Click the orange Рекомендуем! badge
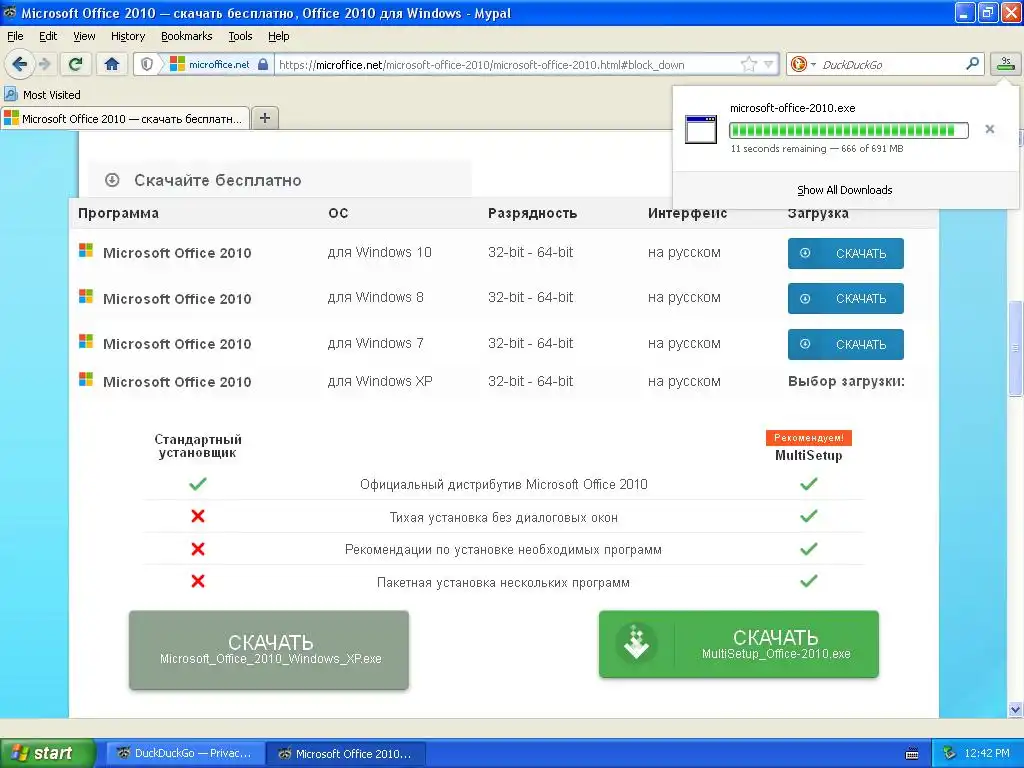 pos(808,438)
